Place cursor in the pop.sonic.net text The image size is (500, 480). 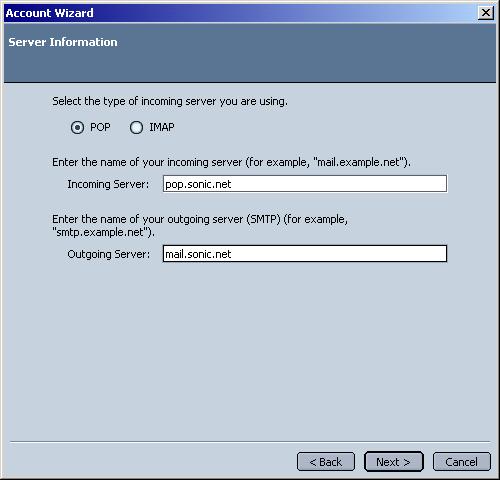[198, 184]
